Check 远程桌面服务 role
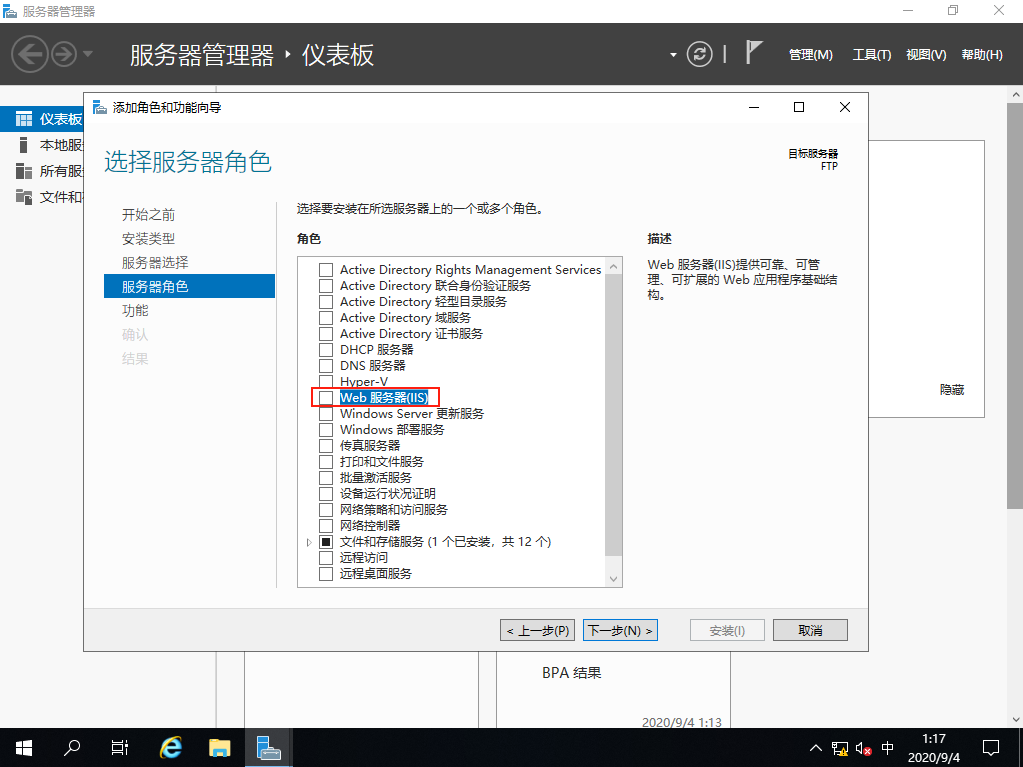 click(x=326, y=573)
